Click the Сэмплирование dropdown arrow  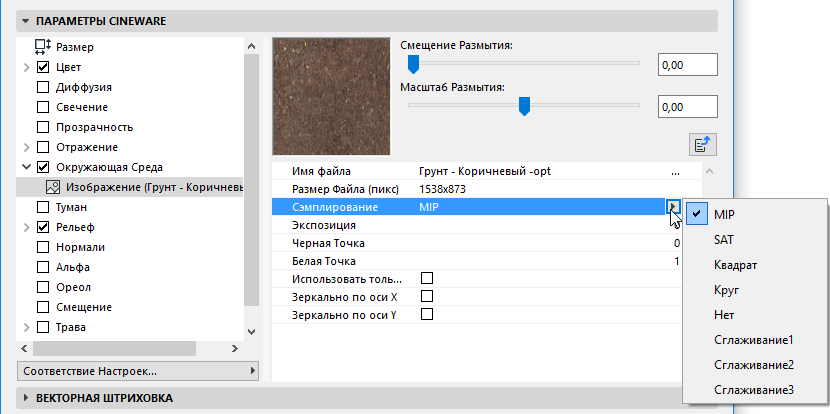673,207
